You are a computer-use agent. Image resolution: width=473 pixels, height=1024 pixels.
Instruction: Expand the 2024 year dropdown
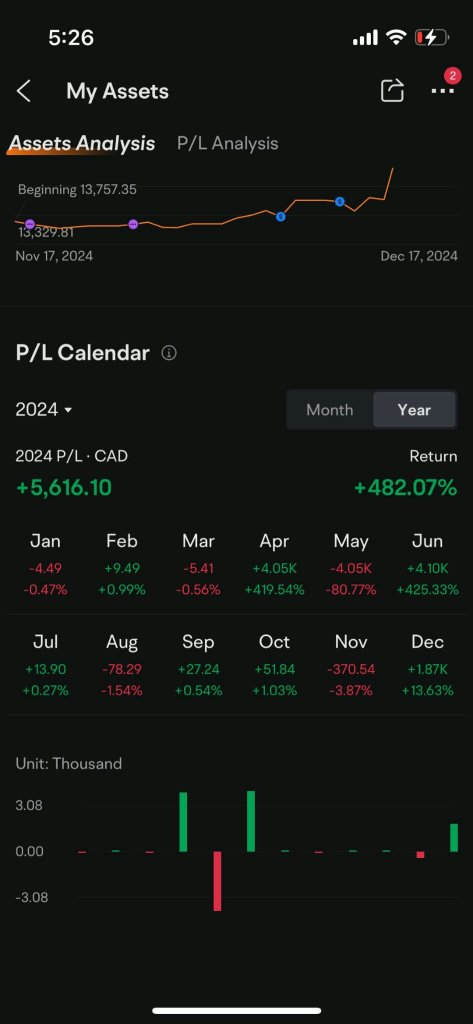pyautogui.click(x=44, y=410)
